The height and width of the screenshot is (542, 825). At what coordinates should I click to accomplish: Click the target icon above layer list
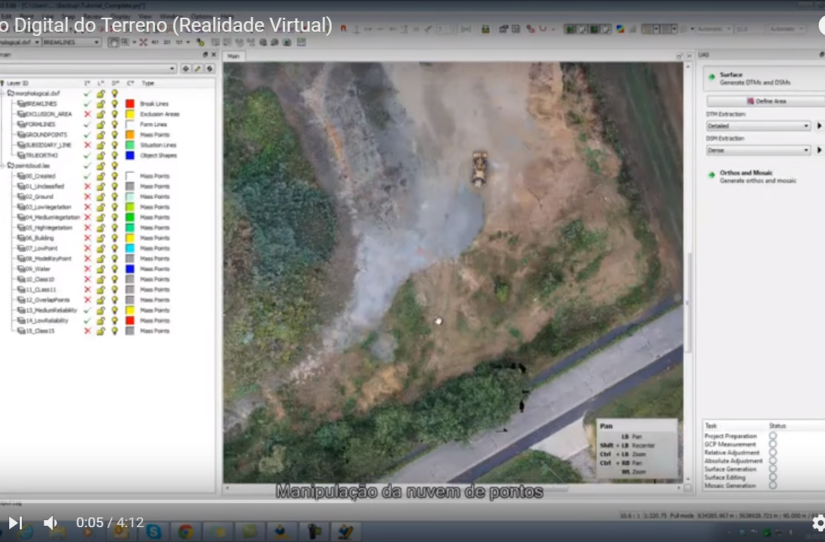click(x=186, y=69)
